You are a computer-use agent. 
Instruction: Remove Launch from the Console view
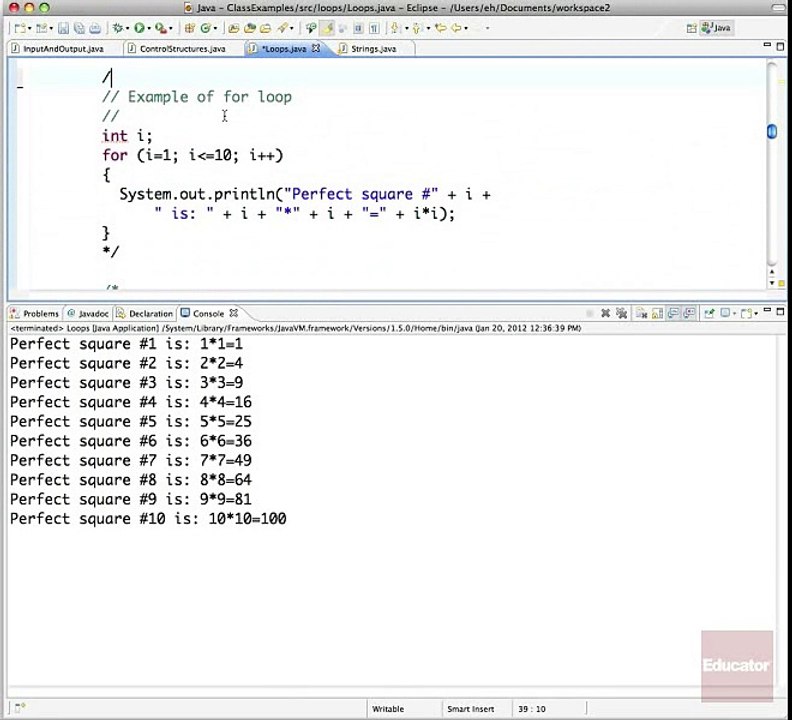click(606, 314)
